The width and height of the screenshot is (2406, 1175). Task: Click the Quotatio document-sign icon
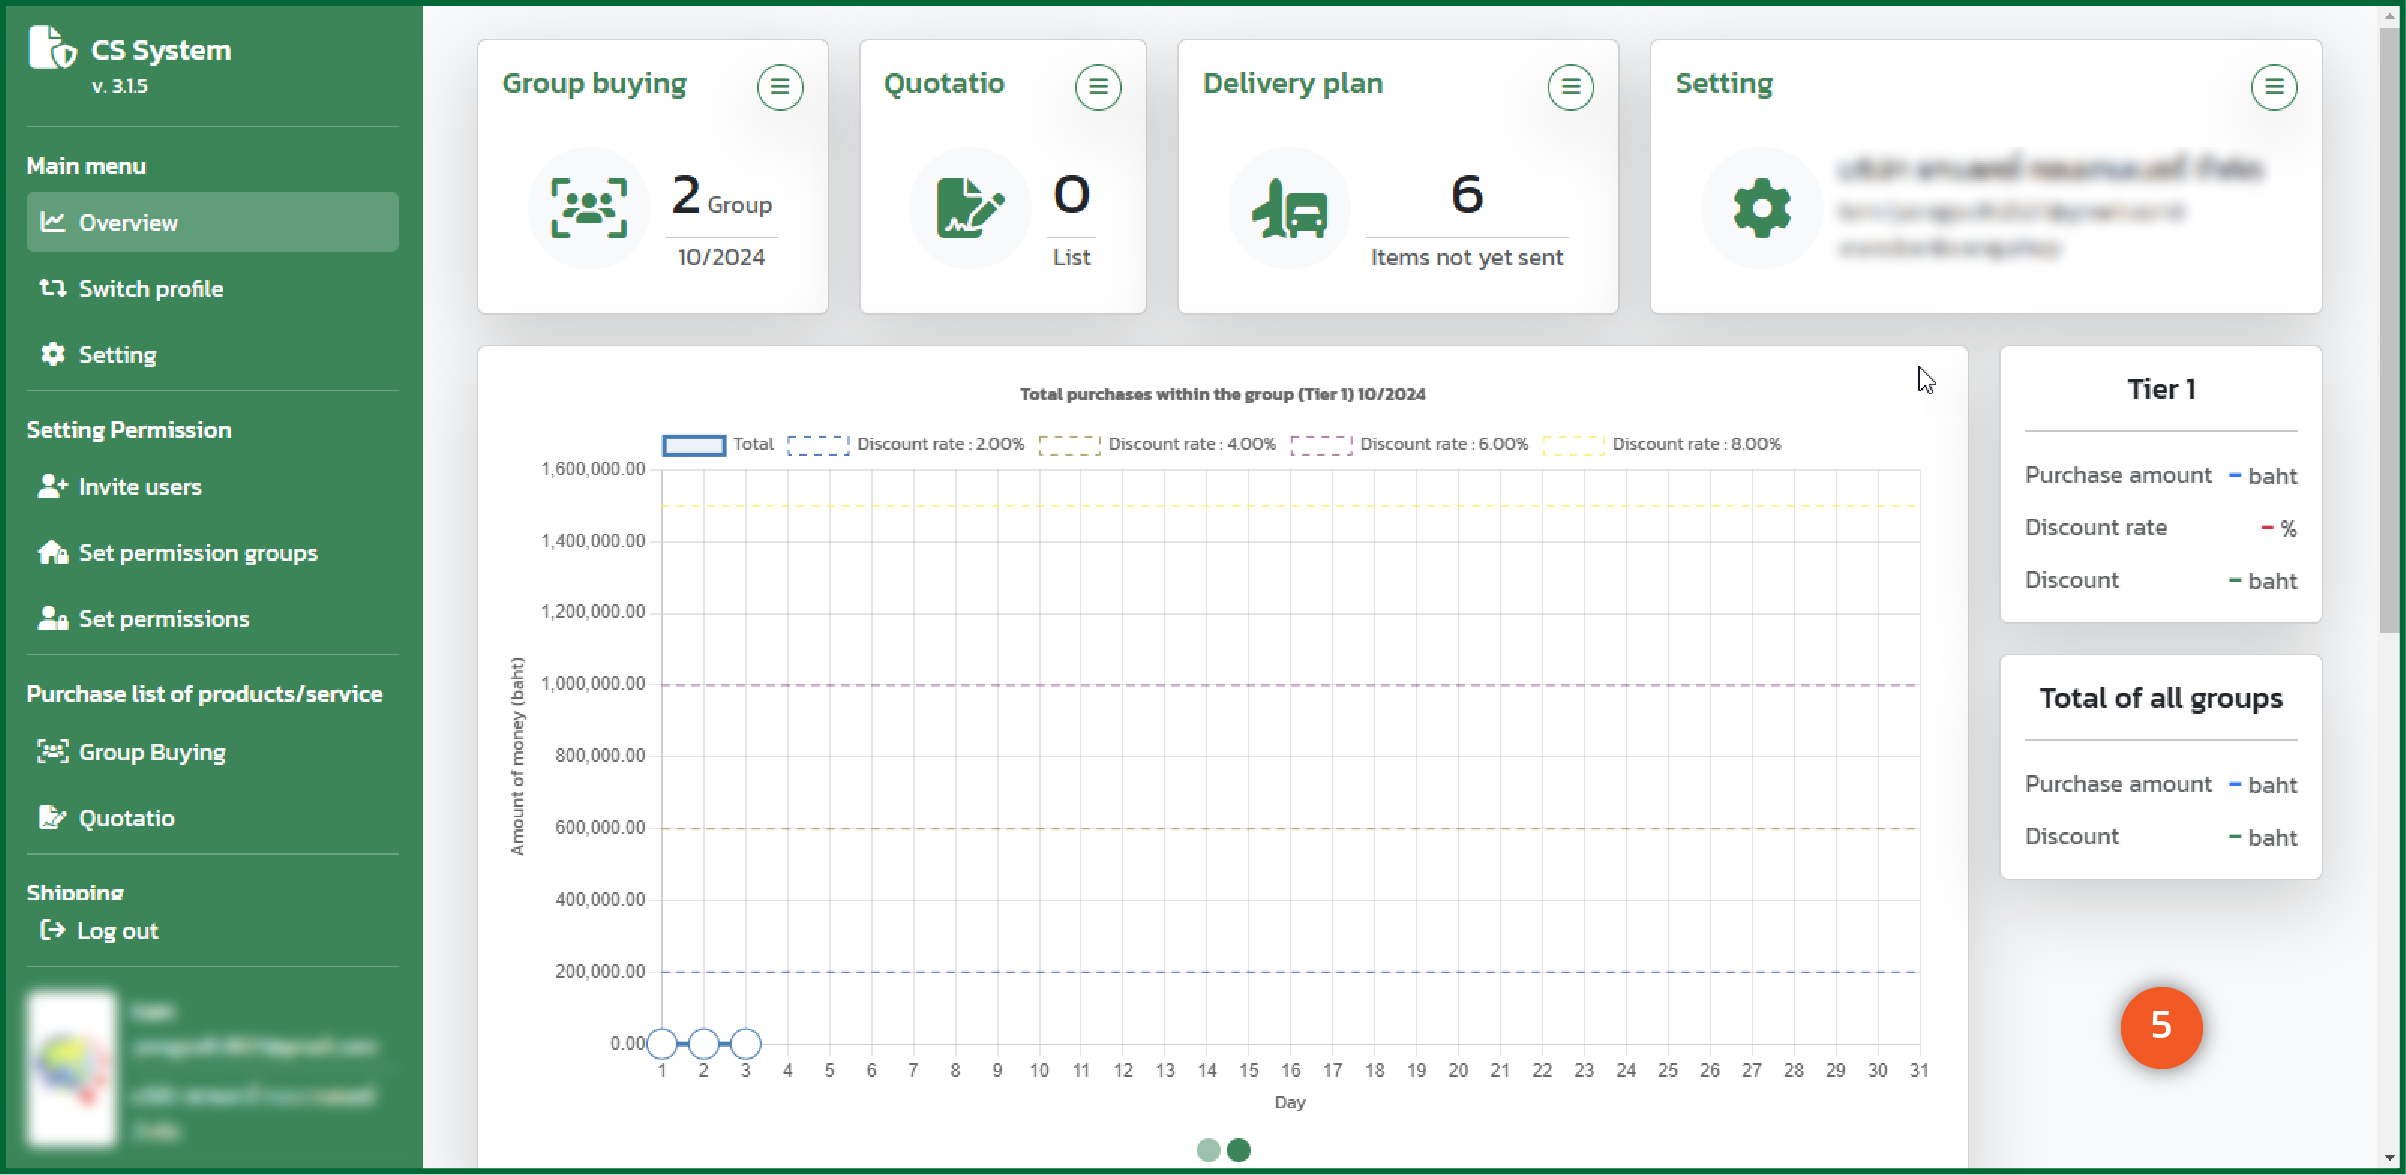(x=969, y=208)
